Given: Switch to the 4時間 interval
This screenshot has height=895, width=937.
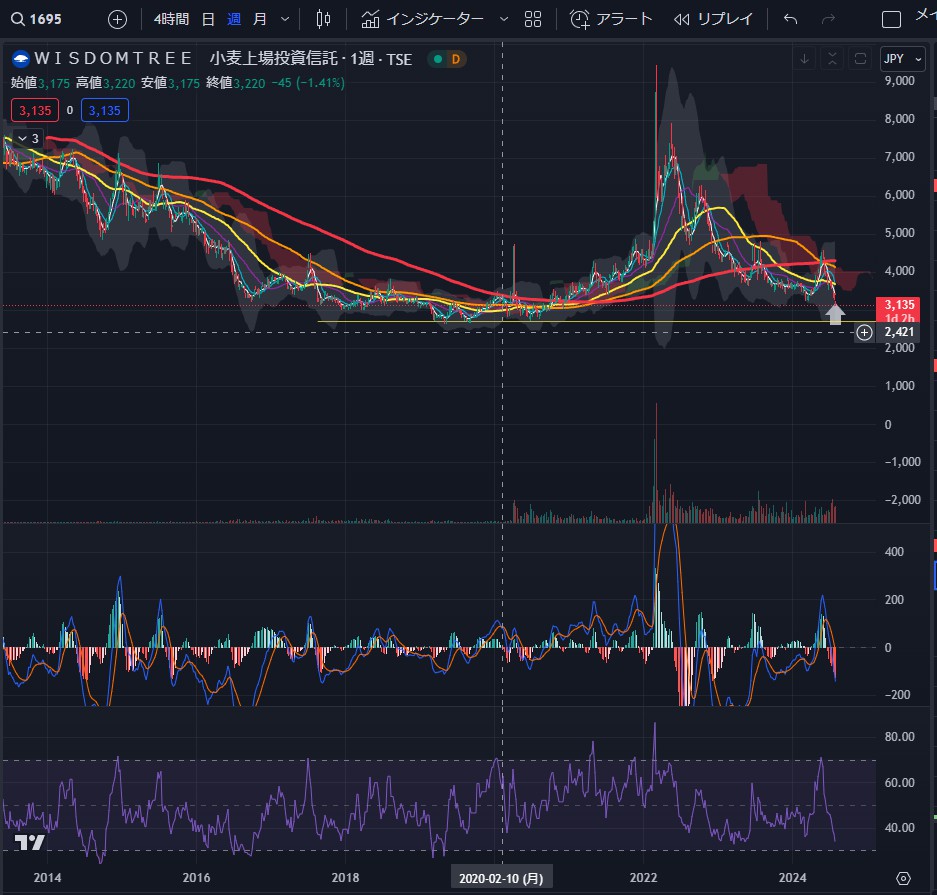Looking at the screenshot, I should tap(171, 19).
